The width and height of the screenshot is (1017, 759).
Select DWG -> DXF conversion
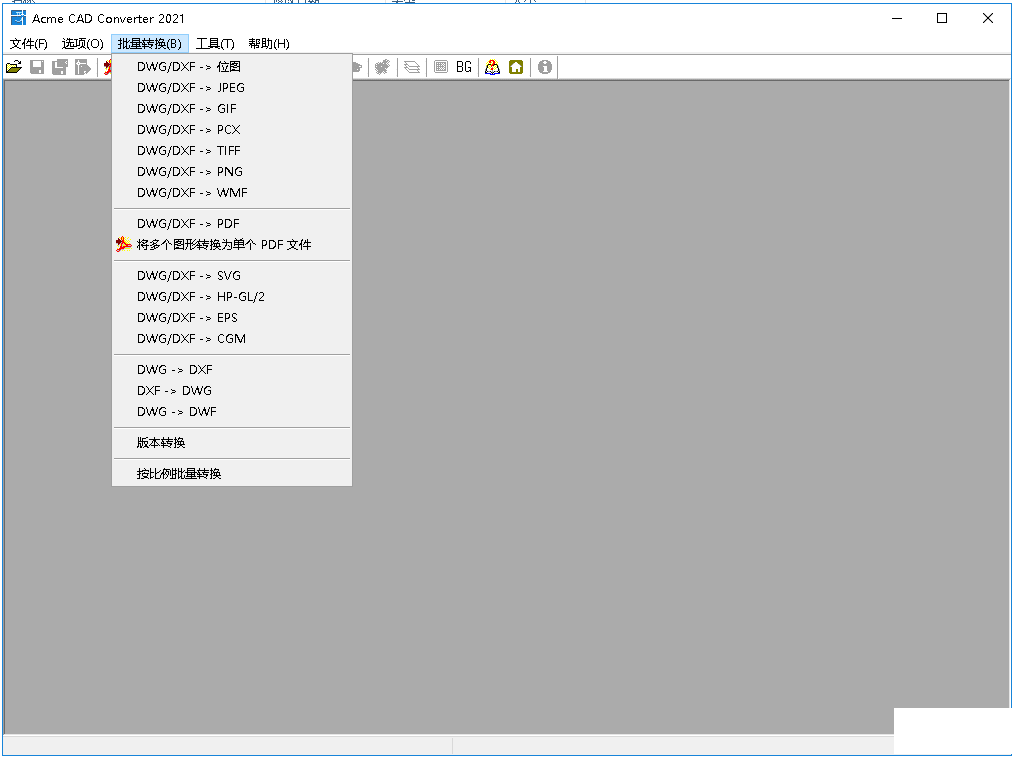click(232, 370)
